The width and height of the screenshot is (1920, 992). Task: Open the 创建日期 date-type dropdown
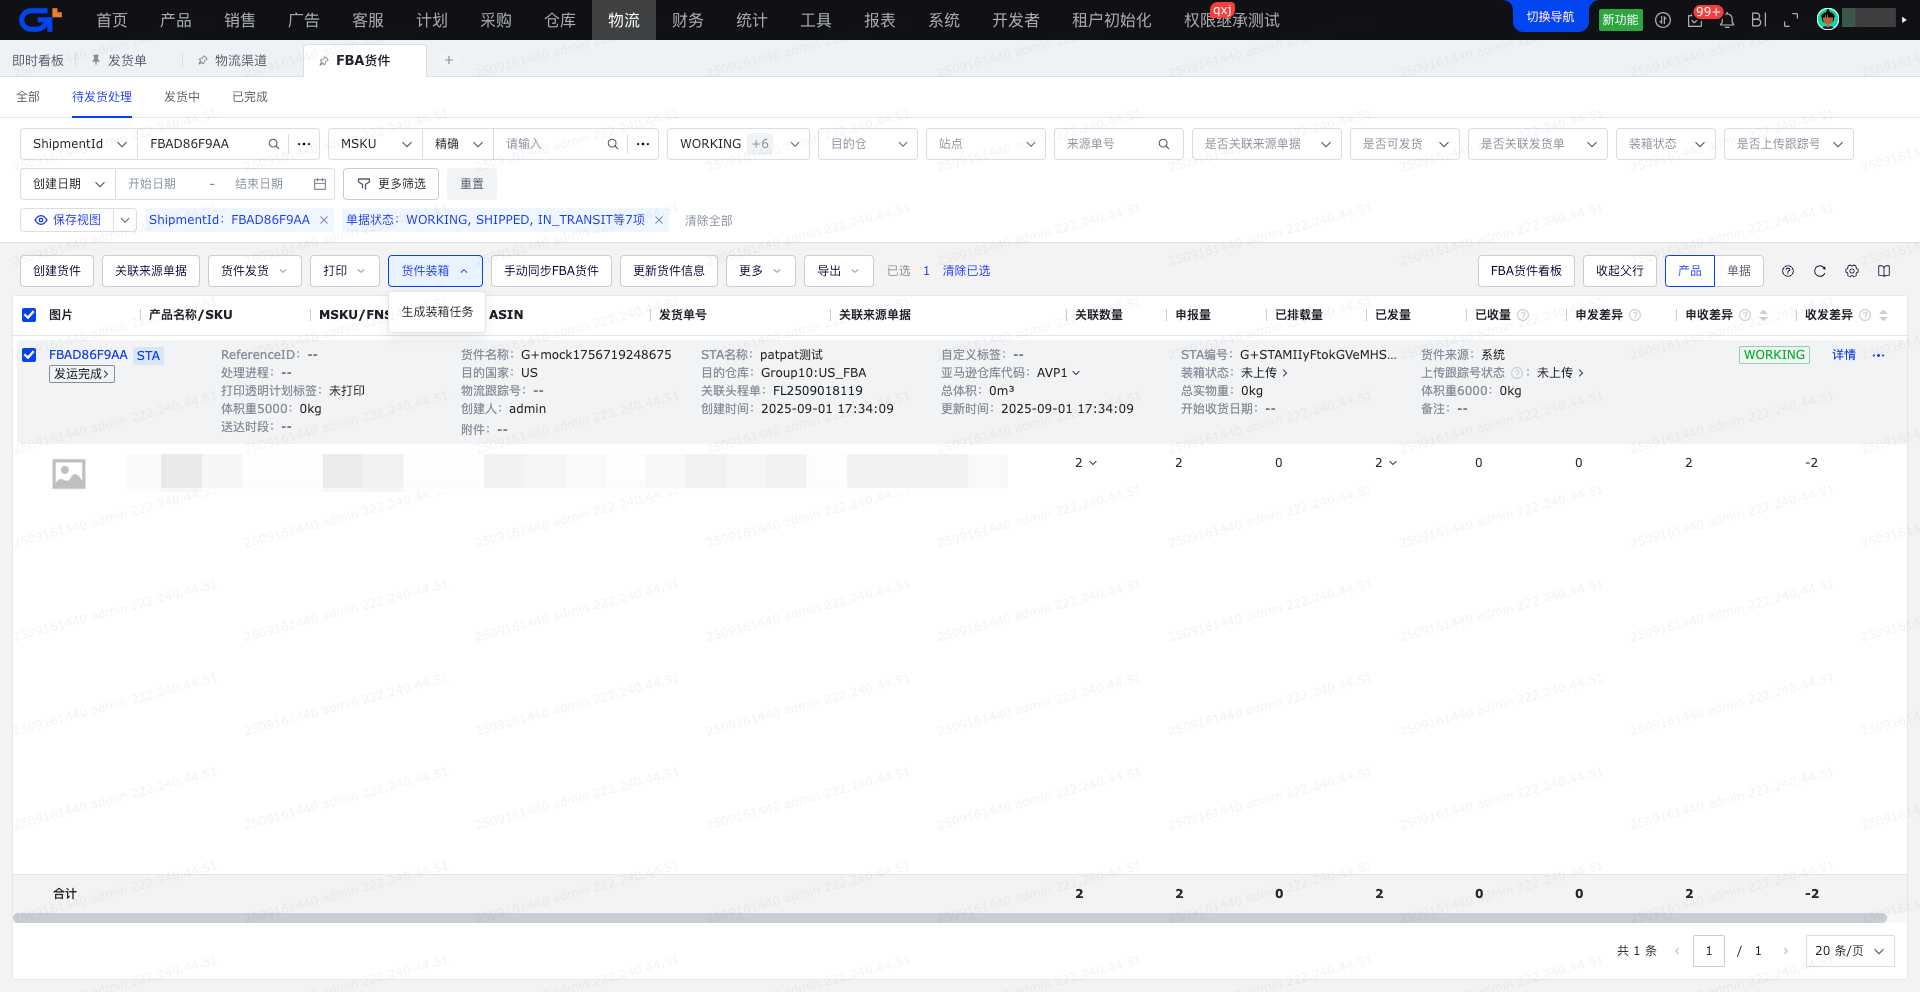click(x=68, y=184)
